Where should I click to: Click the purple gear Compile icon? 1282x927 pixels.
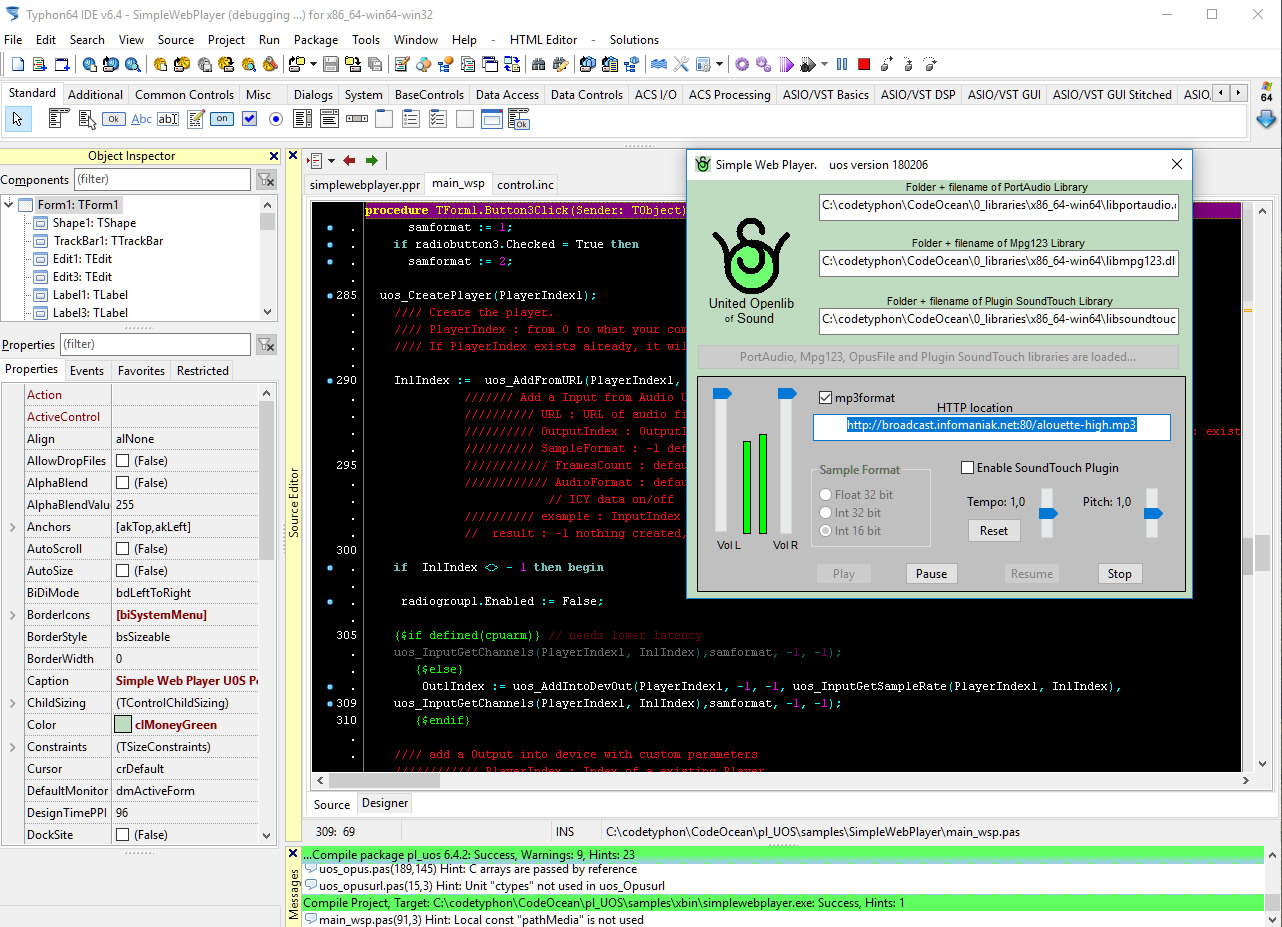click(x=742, y=64)
